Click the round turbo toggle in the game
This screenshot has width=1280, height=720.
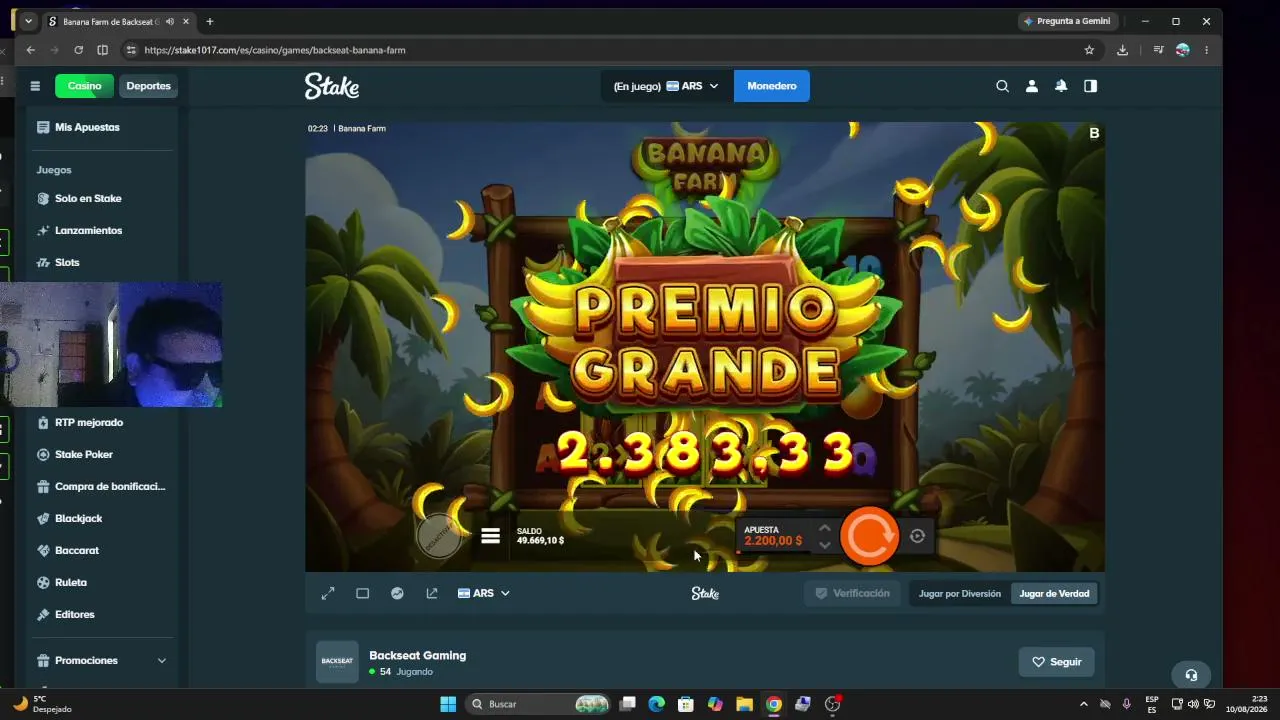click(439, 537)
